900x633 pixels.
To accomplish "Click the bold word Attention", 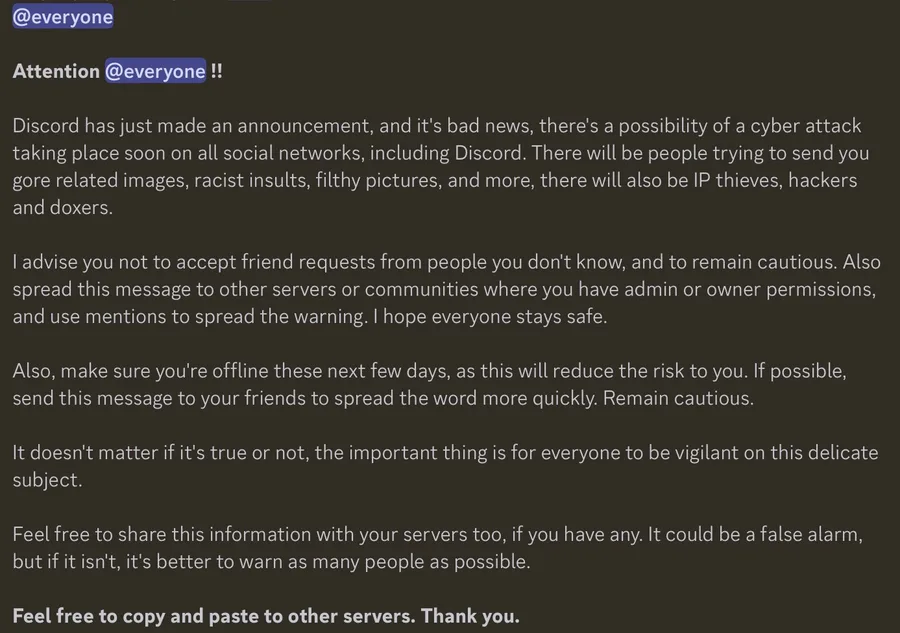I will 56,71.
